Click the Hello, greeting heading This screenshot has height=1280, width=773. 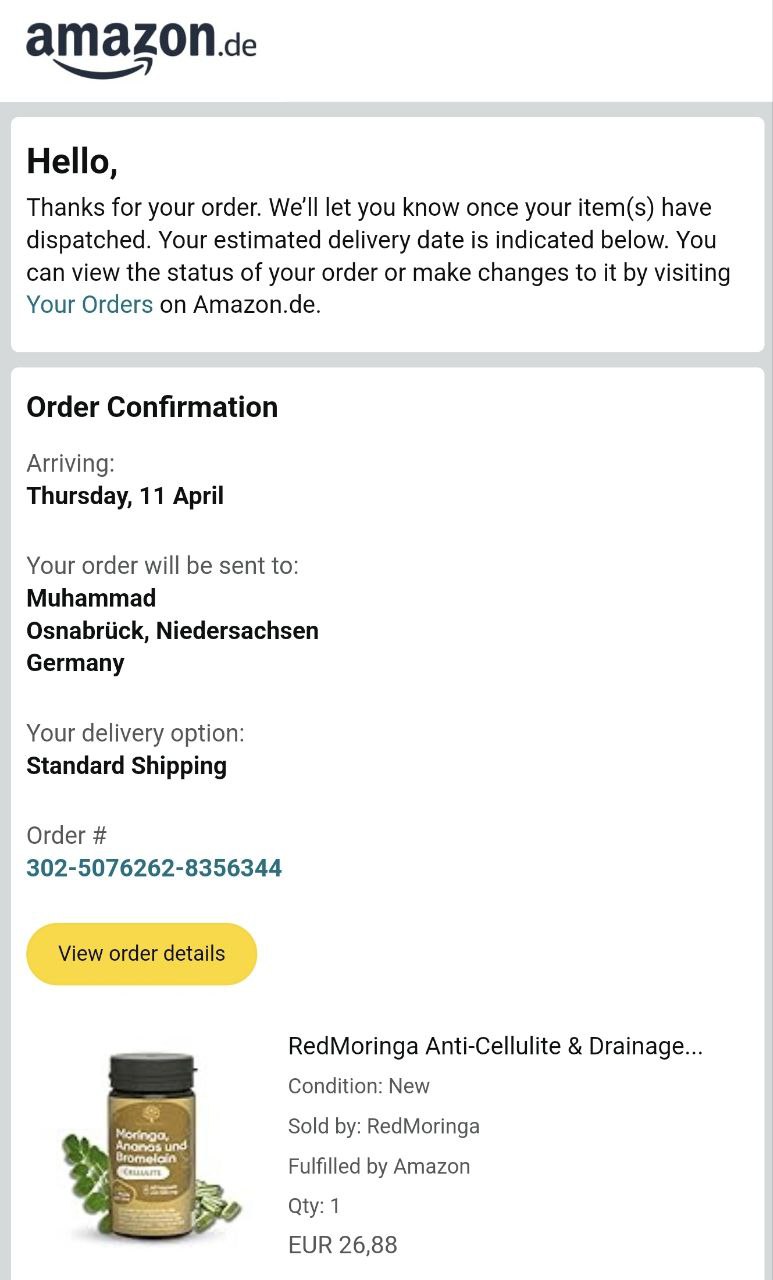point(72,162)
